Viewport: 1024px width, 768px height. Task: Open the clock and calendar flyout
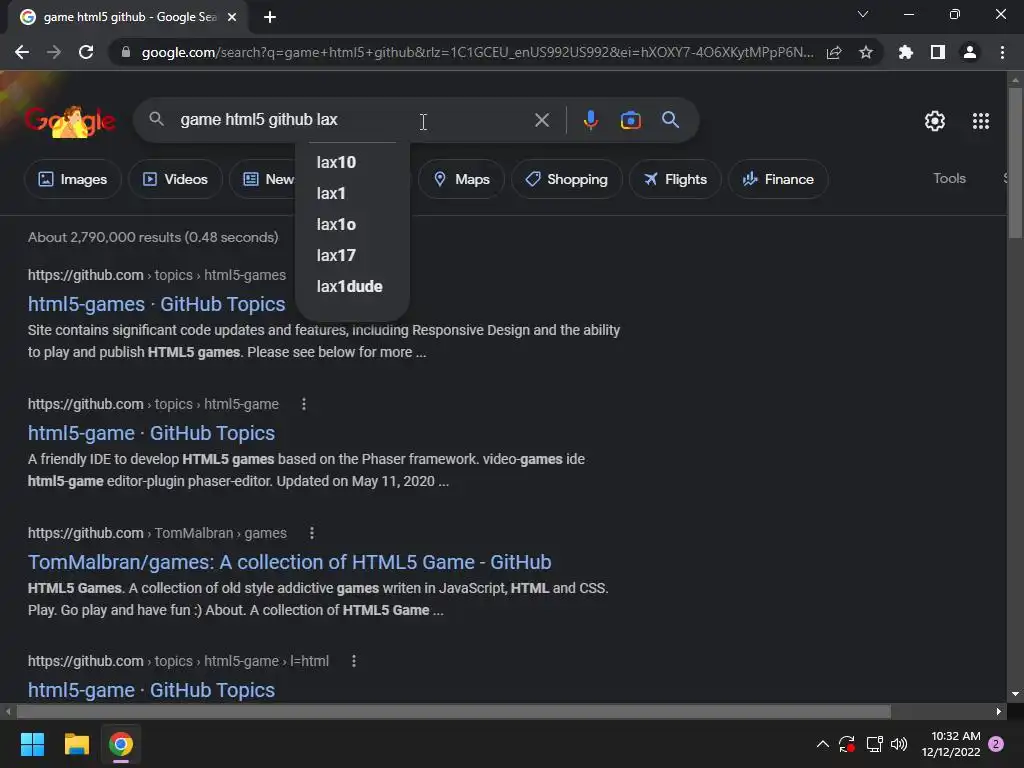coord(952,744)
